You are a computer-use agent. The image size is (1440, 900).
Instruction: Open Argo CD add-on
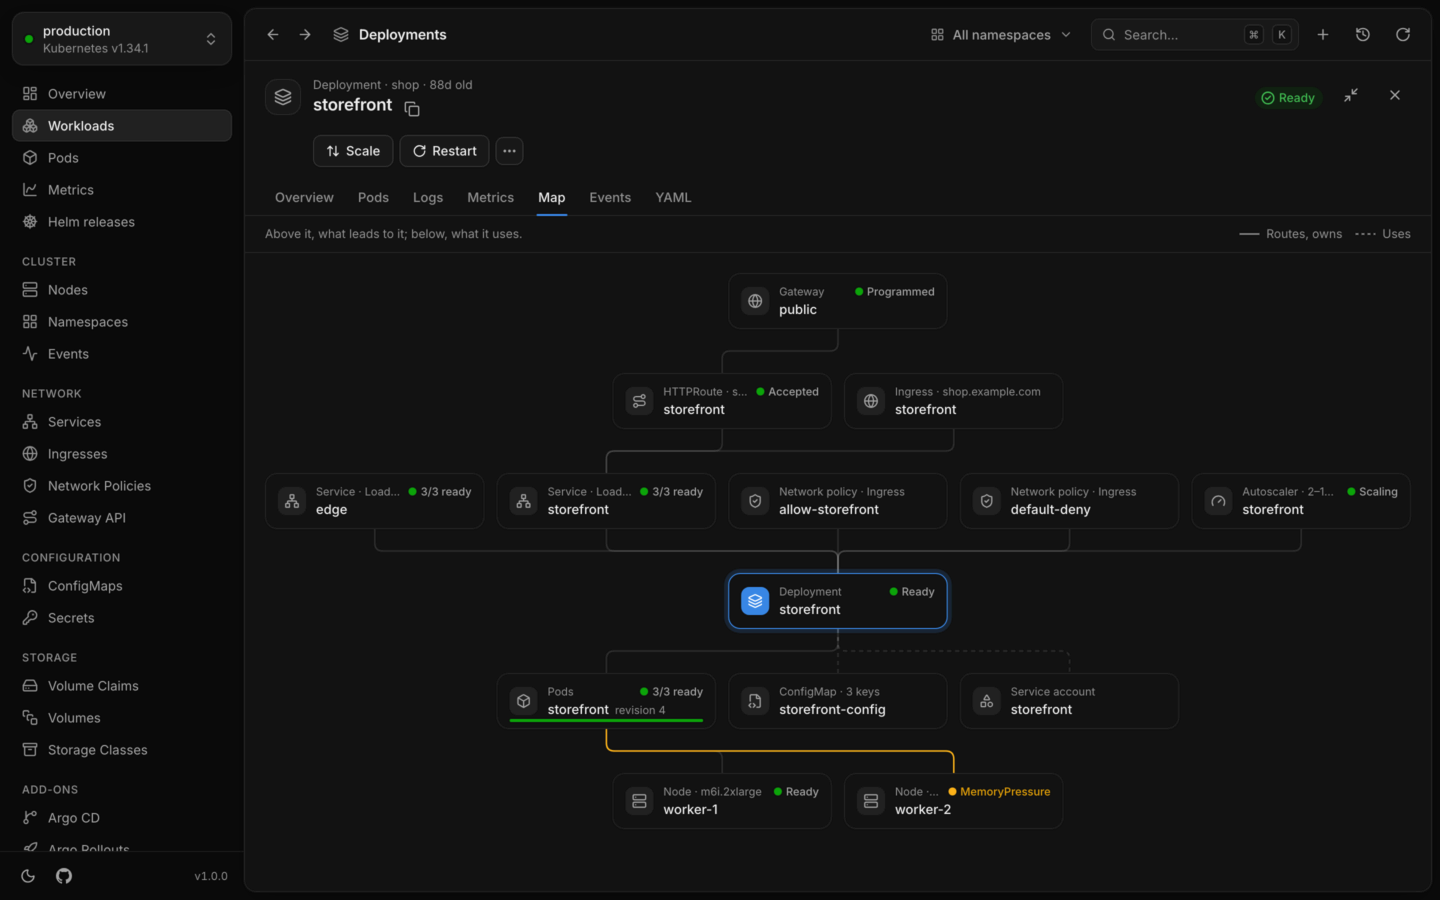(x=122, y=818)
